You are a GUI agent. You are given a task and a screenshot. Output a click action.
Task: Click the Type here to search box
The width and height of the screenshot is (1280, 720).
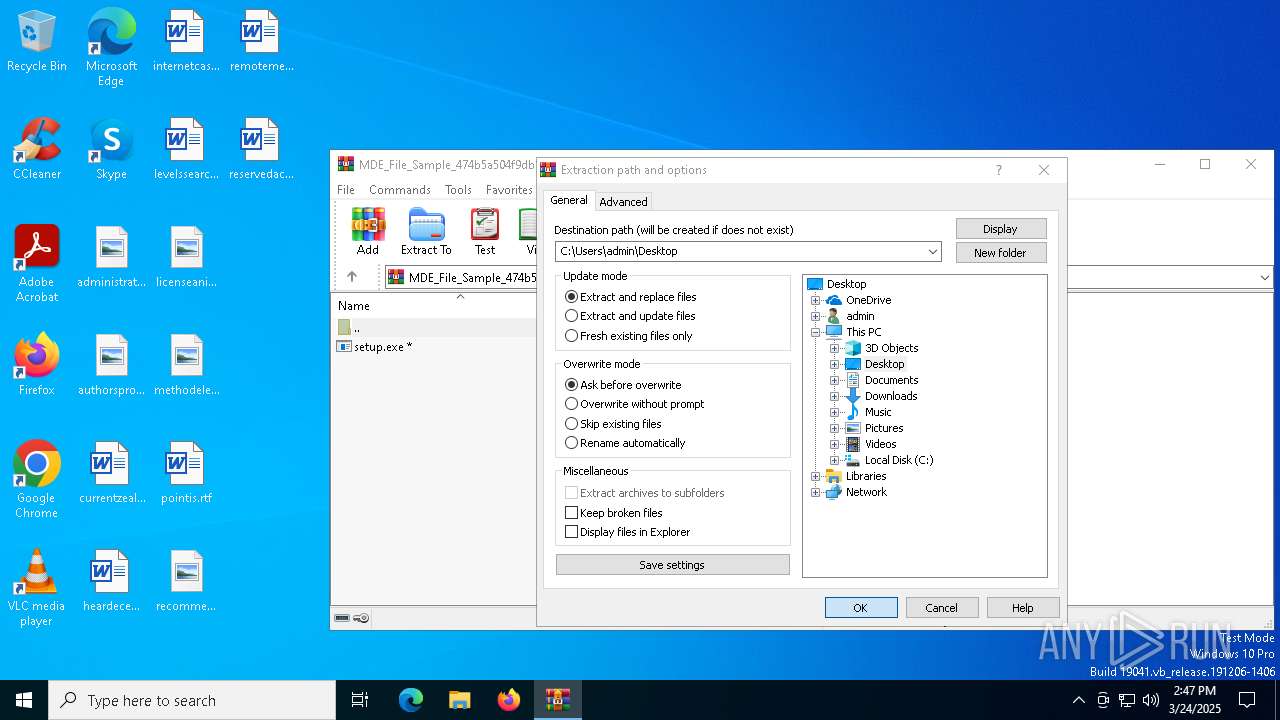(x=192, y=700)
